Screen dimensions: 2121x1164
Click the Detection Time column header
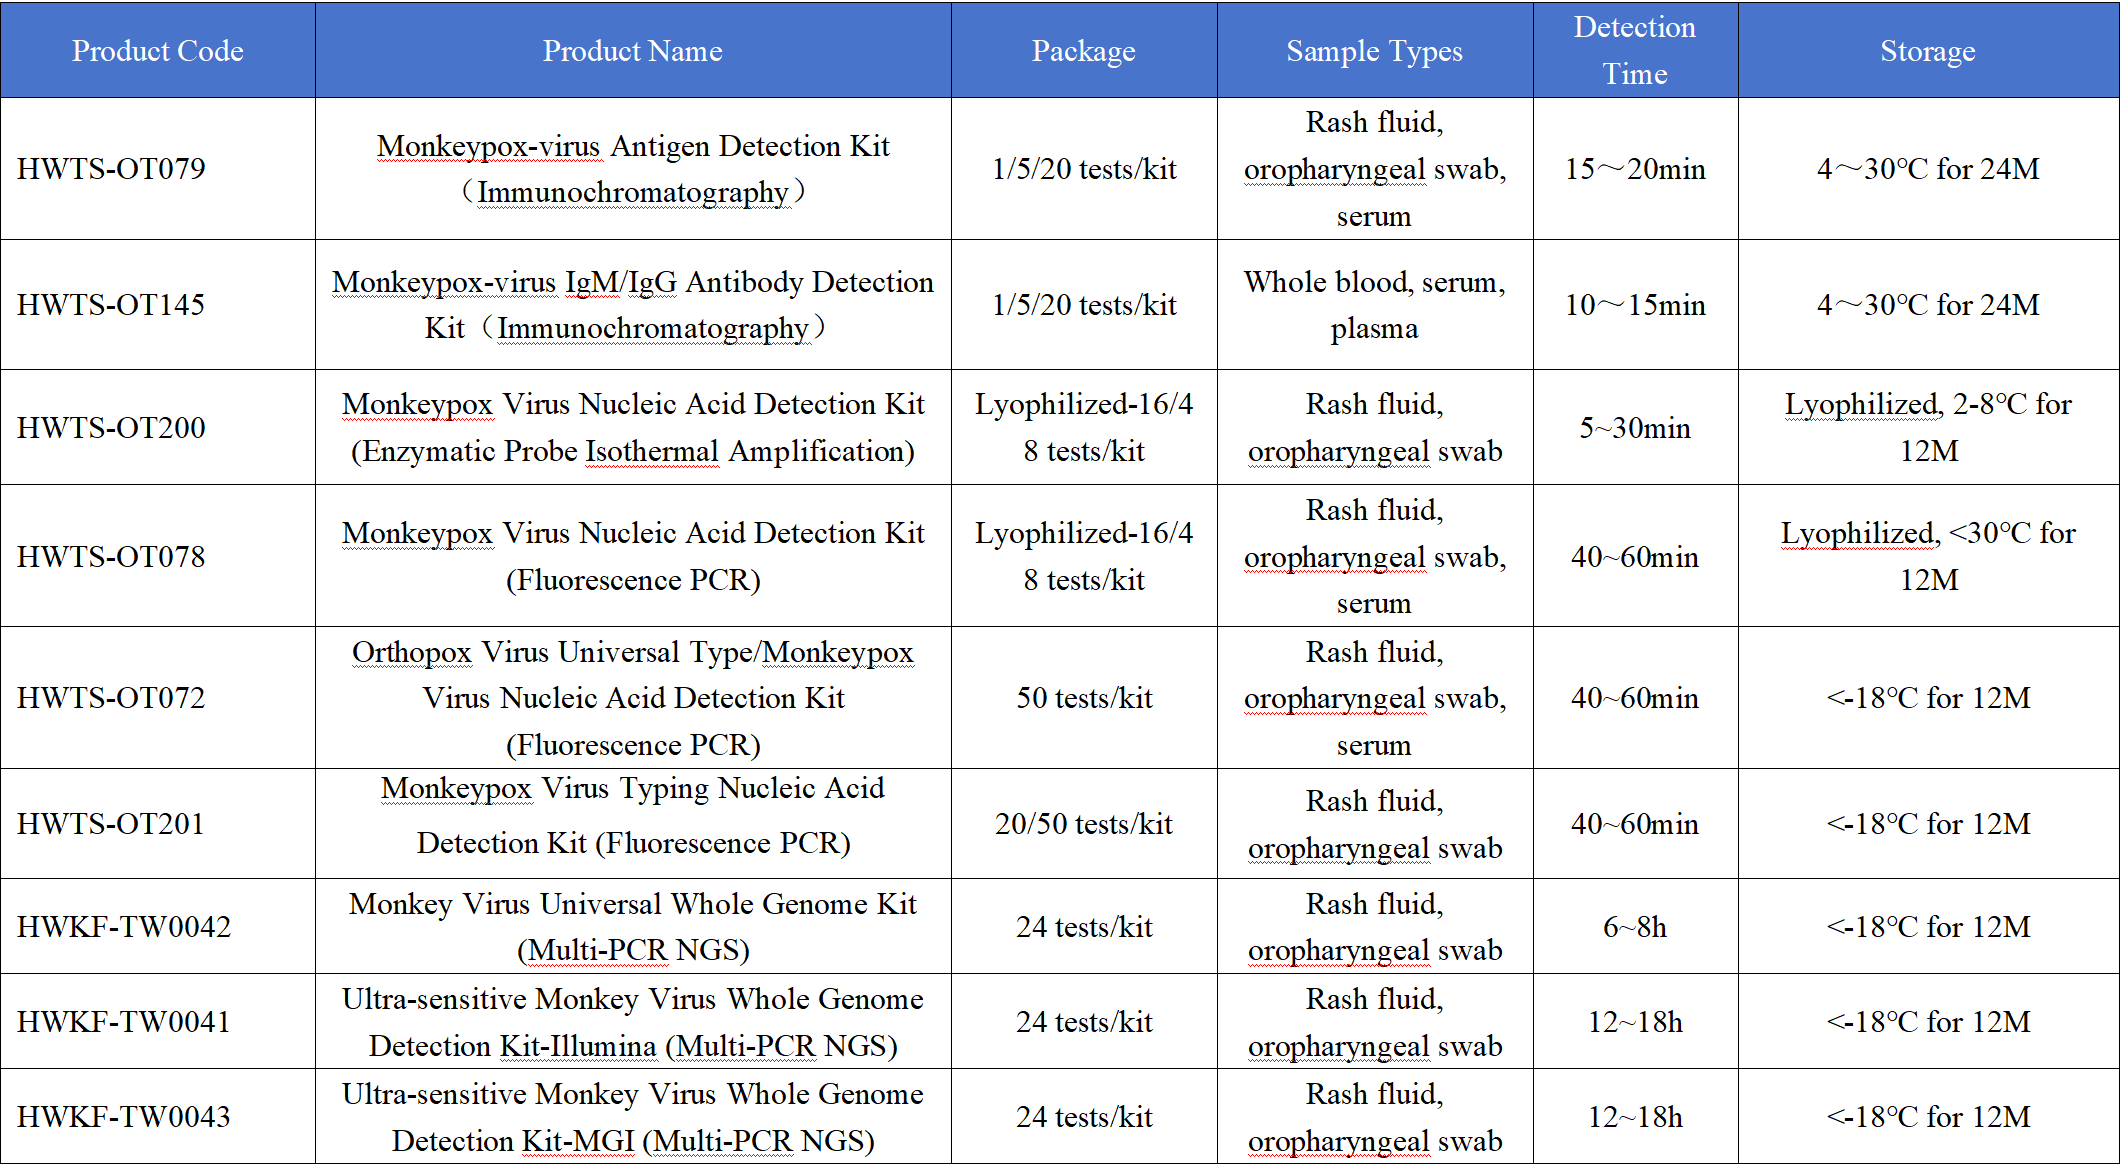1634,50
